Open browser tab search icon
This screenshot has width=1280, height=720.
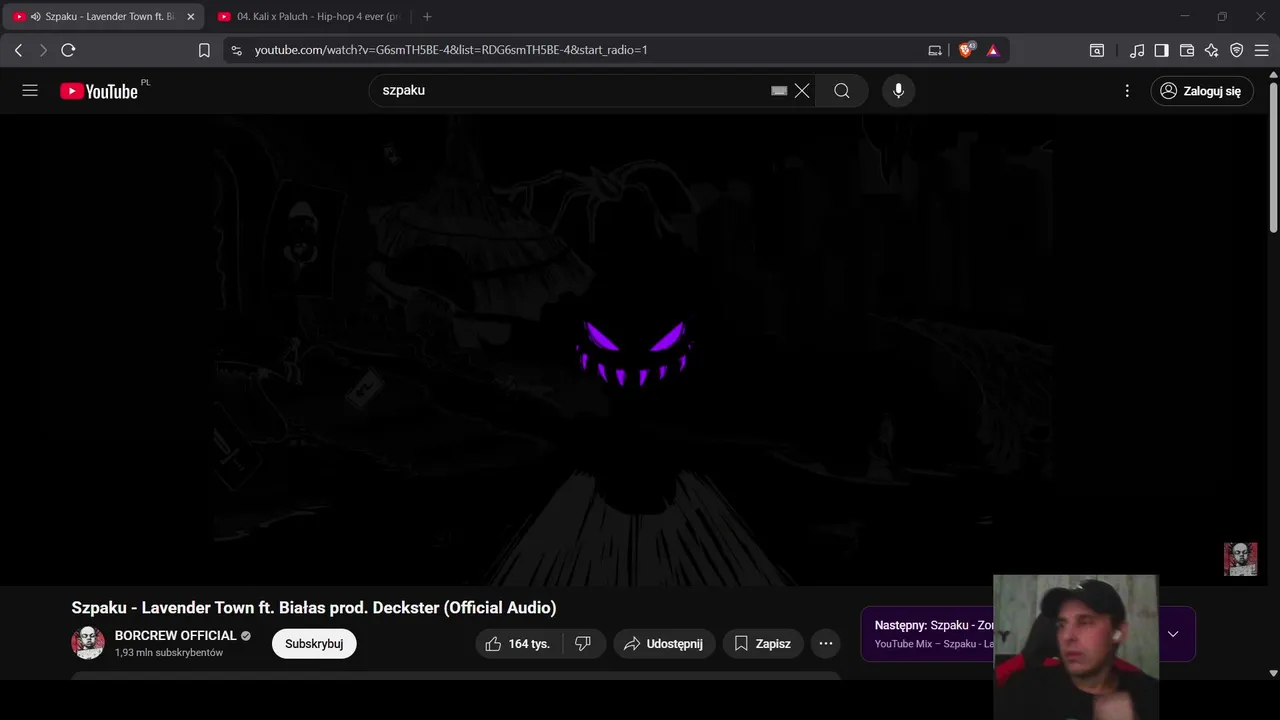click(1097, 50)
